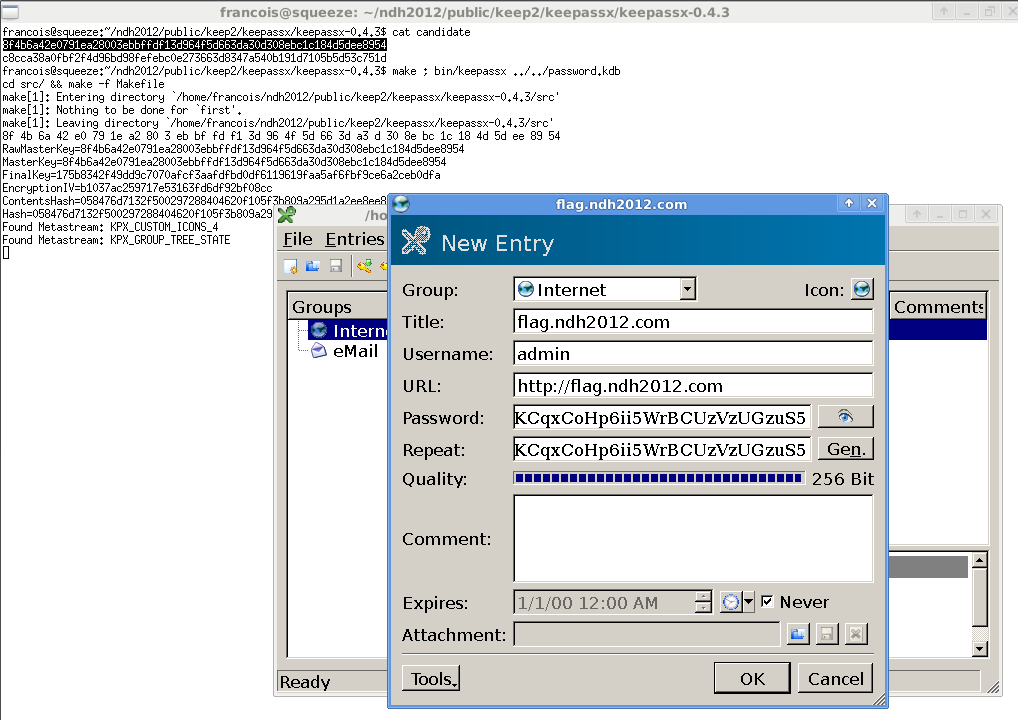
Task: Click the Save Database toolbar icon in KeePassX
Action: tap(336, 266)
